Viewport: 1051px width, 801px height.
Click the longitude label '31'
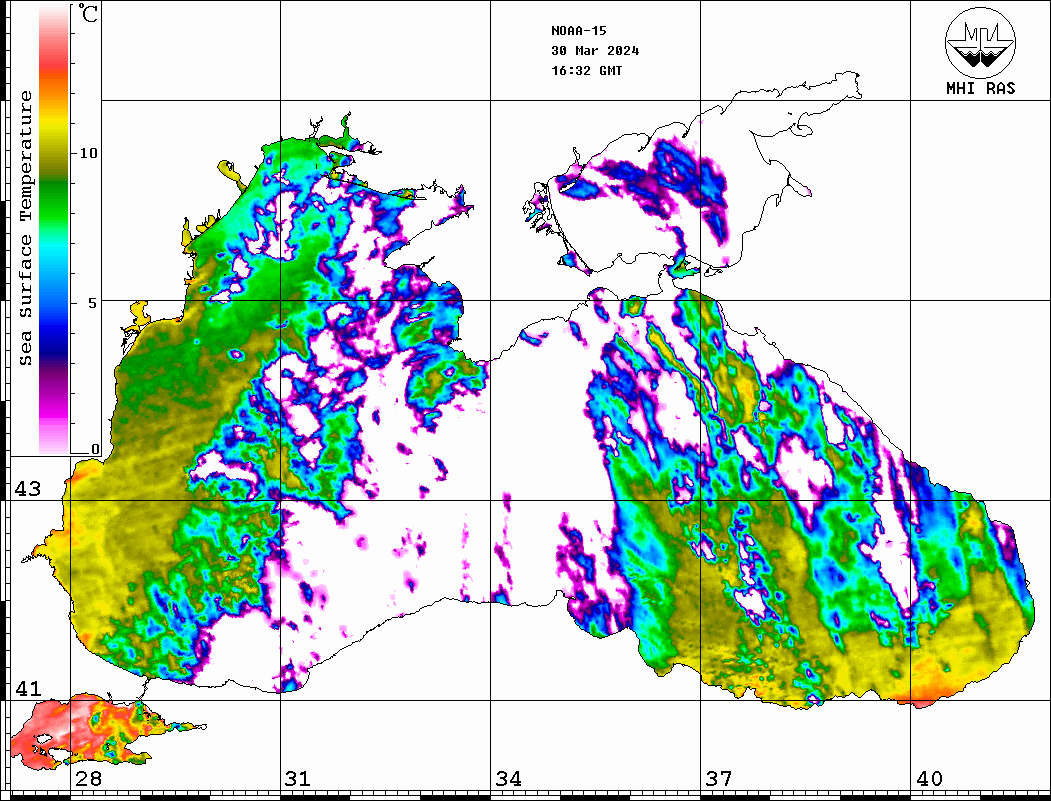[x=298, y=779]
